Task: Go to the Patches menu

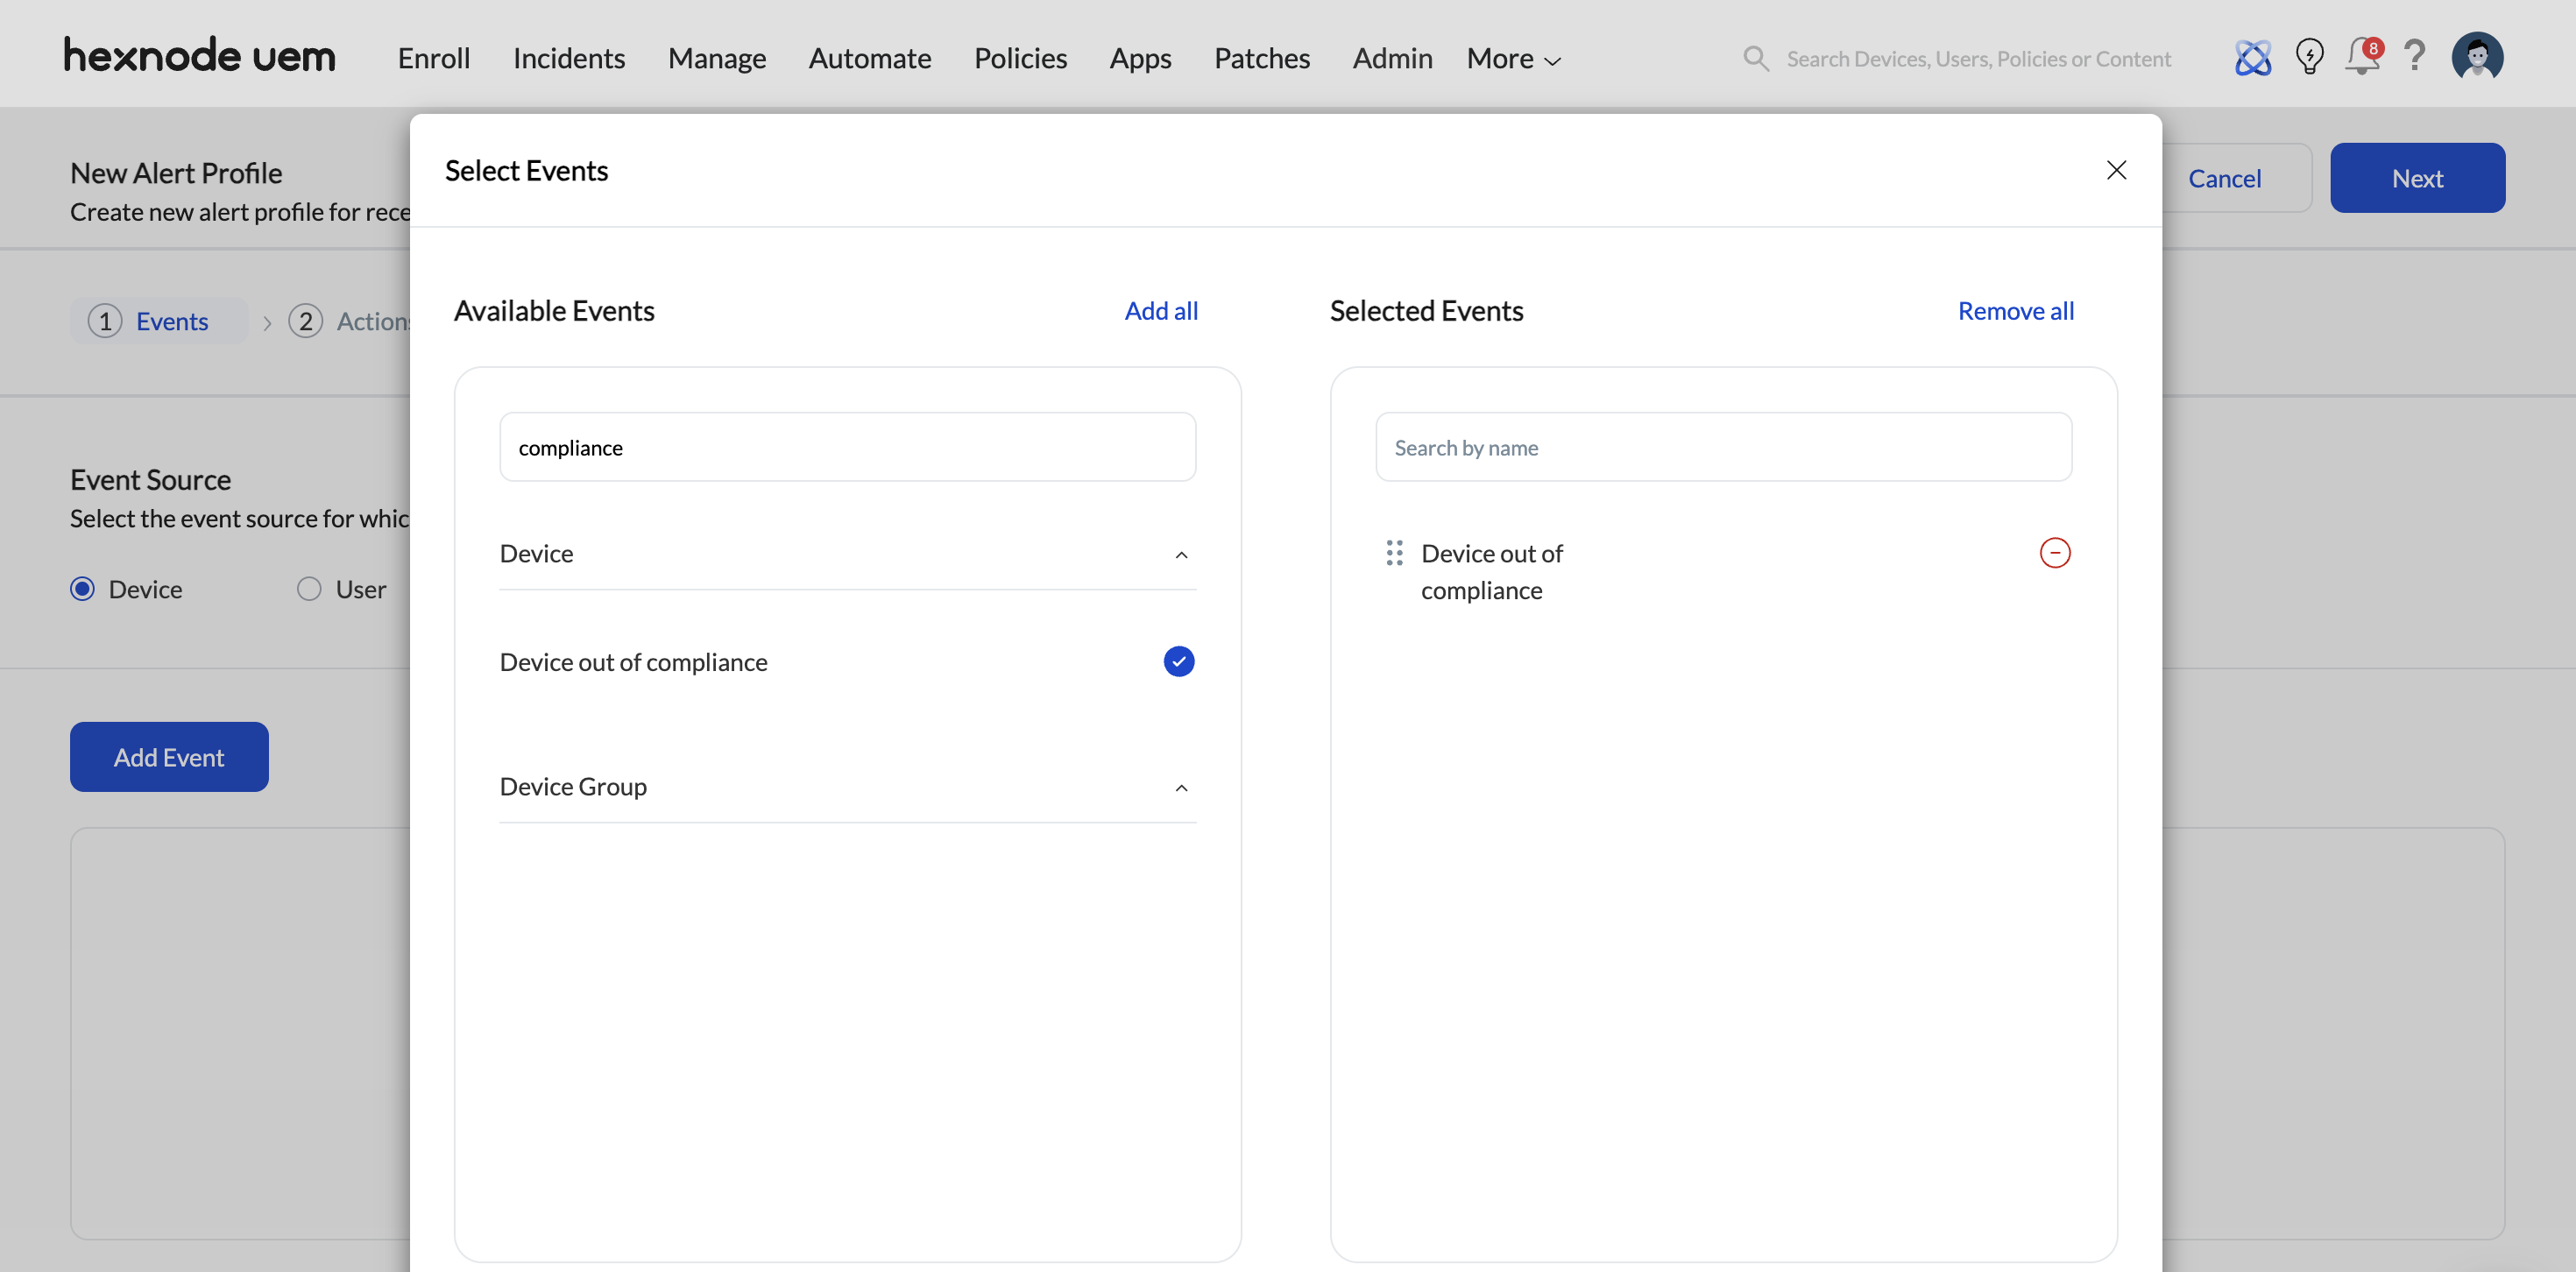Action: pos(1261,59)
